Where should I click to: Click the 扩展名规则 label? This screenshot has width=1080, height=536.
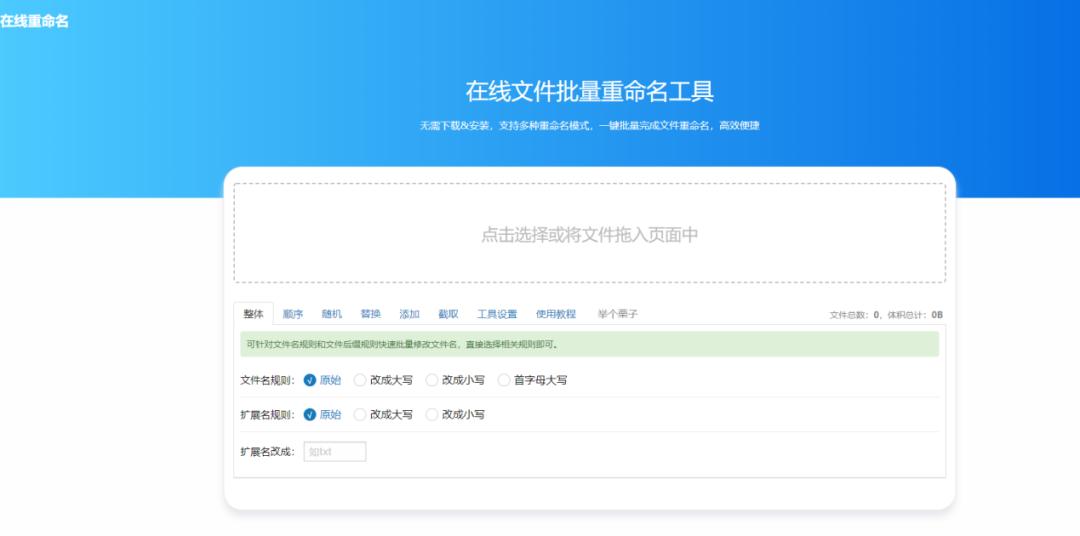coord(268,415)
